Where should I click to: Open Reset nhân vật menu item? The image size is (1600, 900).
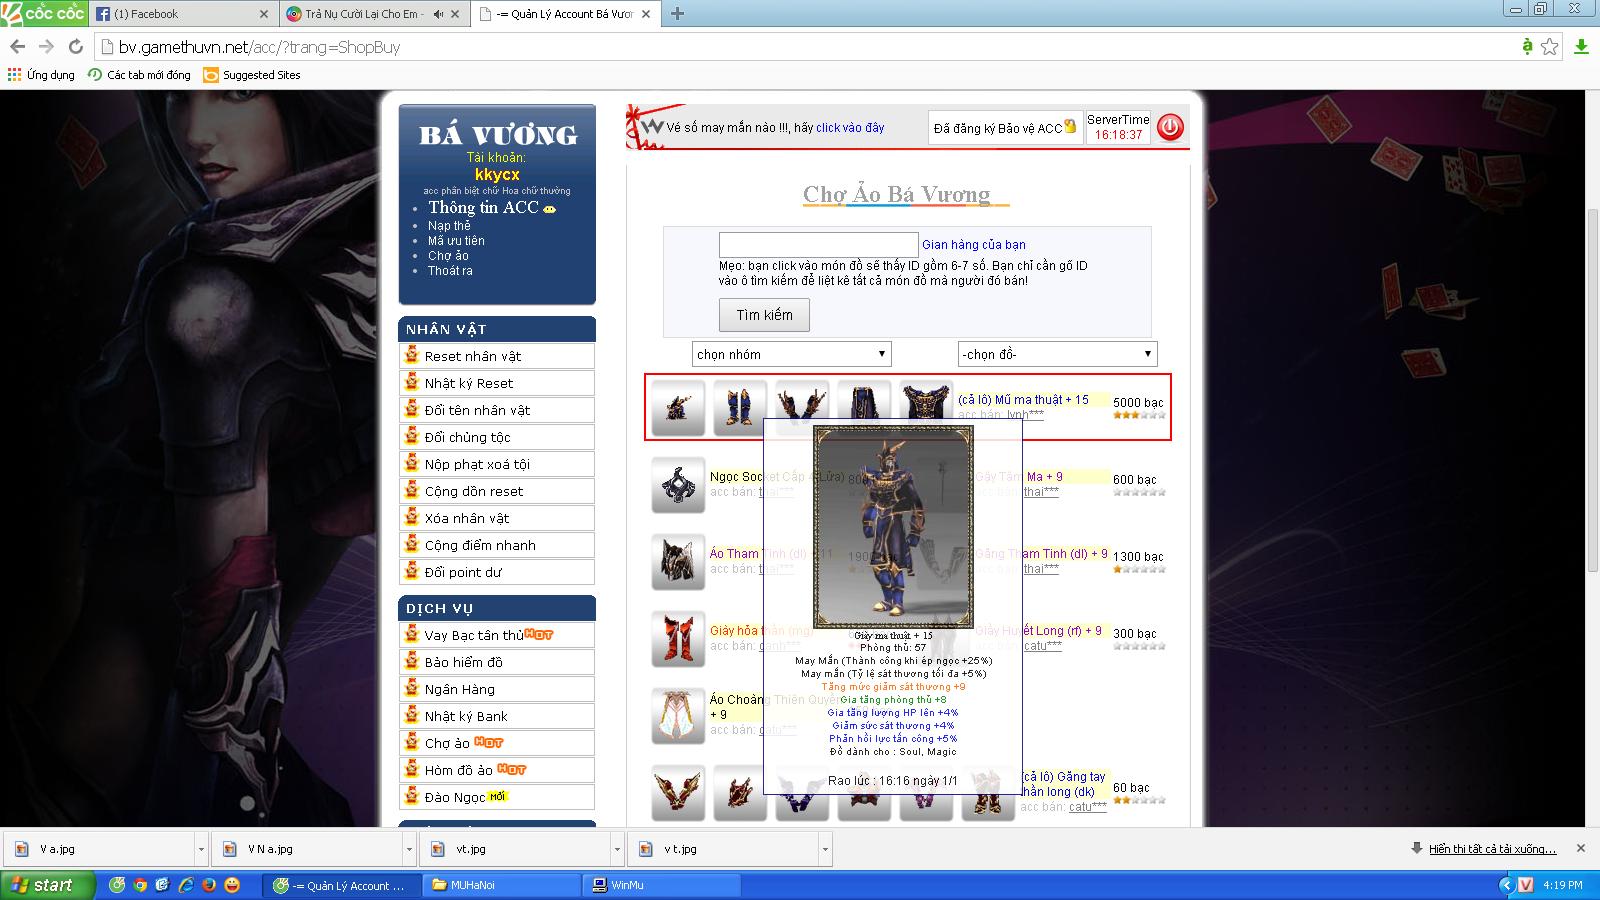click(x=497, y=356)
